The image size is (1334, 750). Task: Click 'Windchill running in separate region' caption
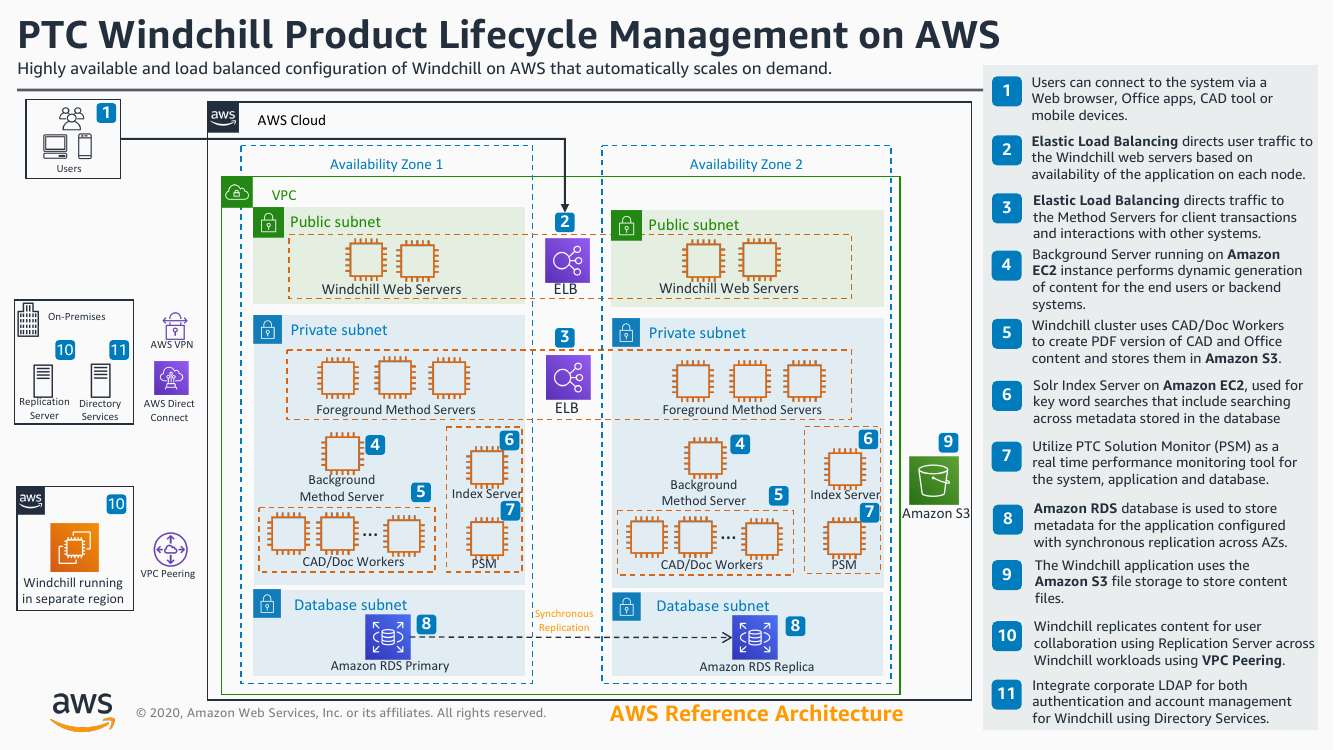click(73, 590)
